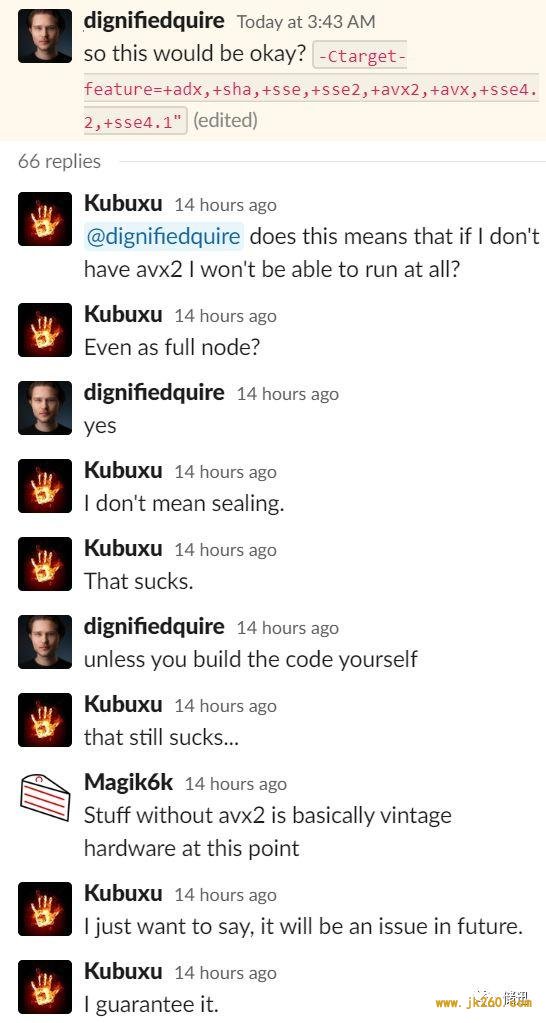
Task: Click the -Ctarget-feature inline code snippet
Action: click(311, 88)
